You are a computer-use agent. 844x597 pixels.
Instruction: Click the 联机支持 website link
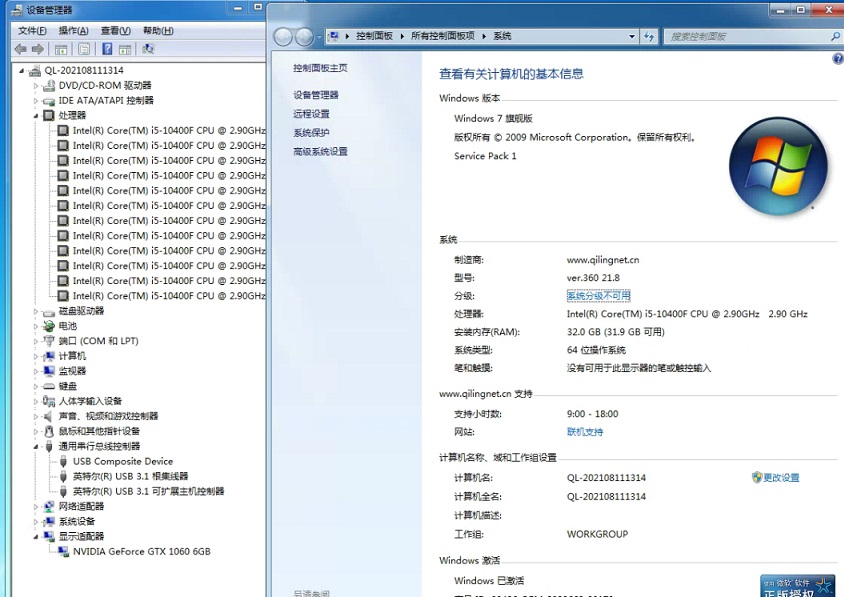tap(585, 432)
